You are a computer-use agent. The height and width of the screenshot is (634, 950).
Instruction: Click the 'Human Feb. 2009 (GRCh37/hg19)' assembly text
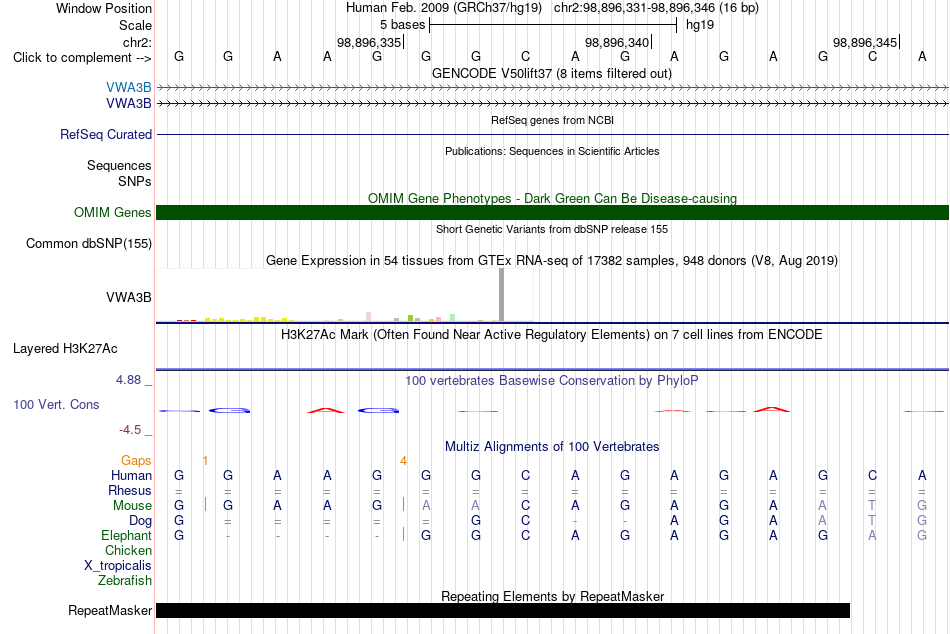coord(444,8)
